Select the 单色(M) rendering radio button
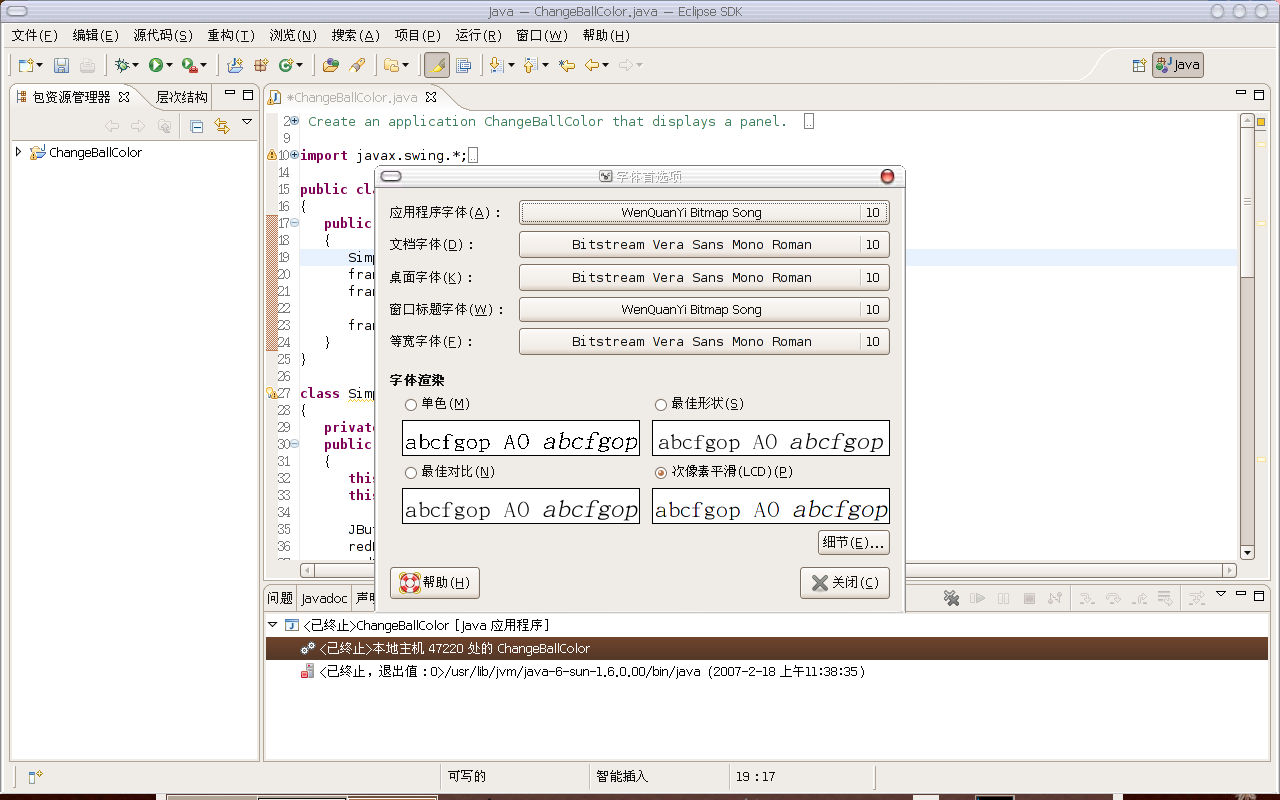 coord(411,405)
